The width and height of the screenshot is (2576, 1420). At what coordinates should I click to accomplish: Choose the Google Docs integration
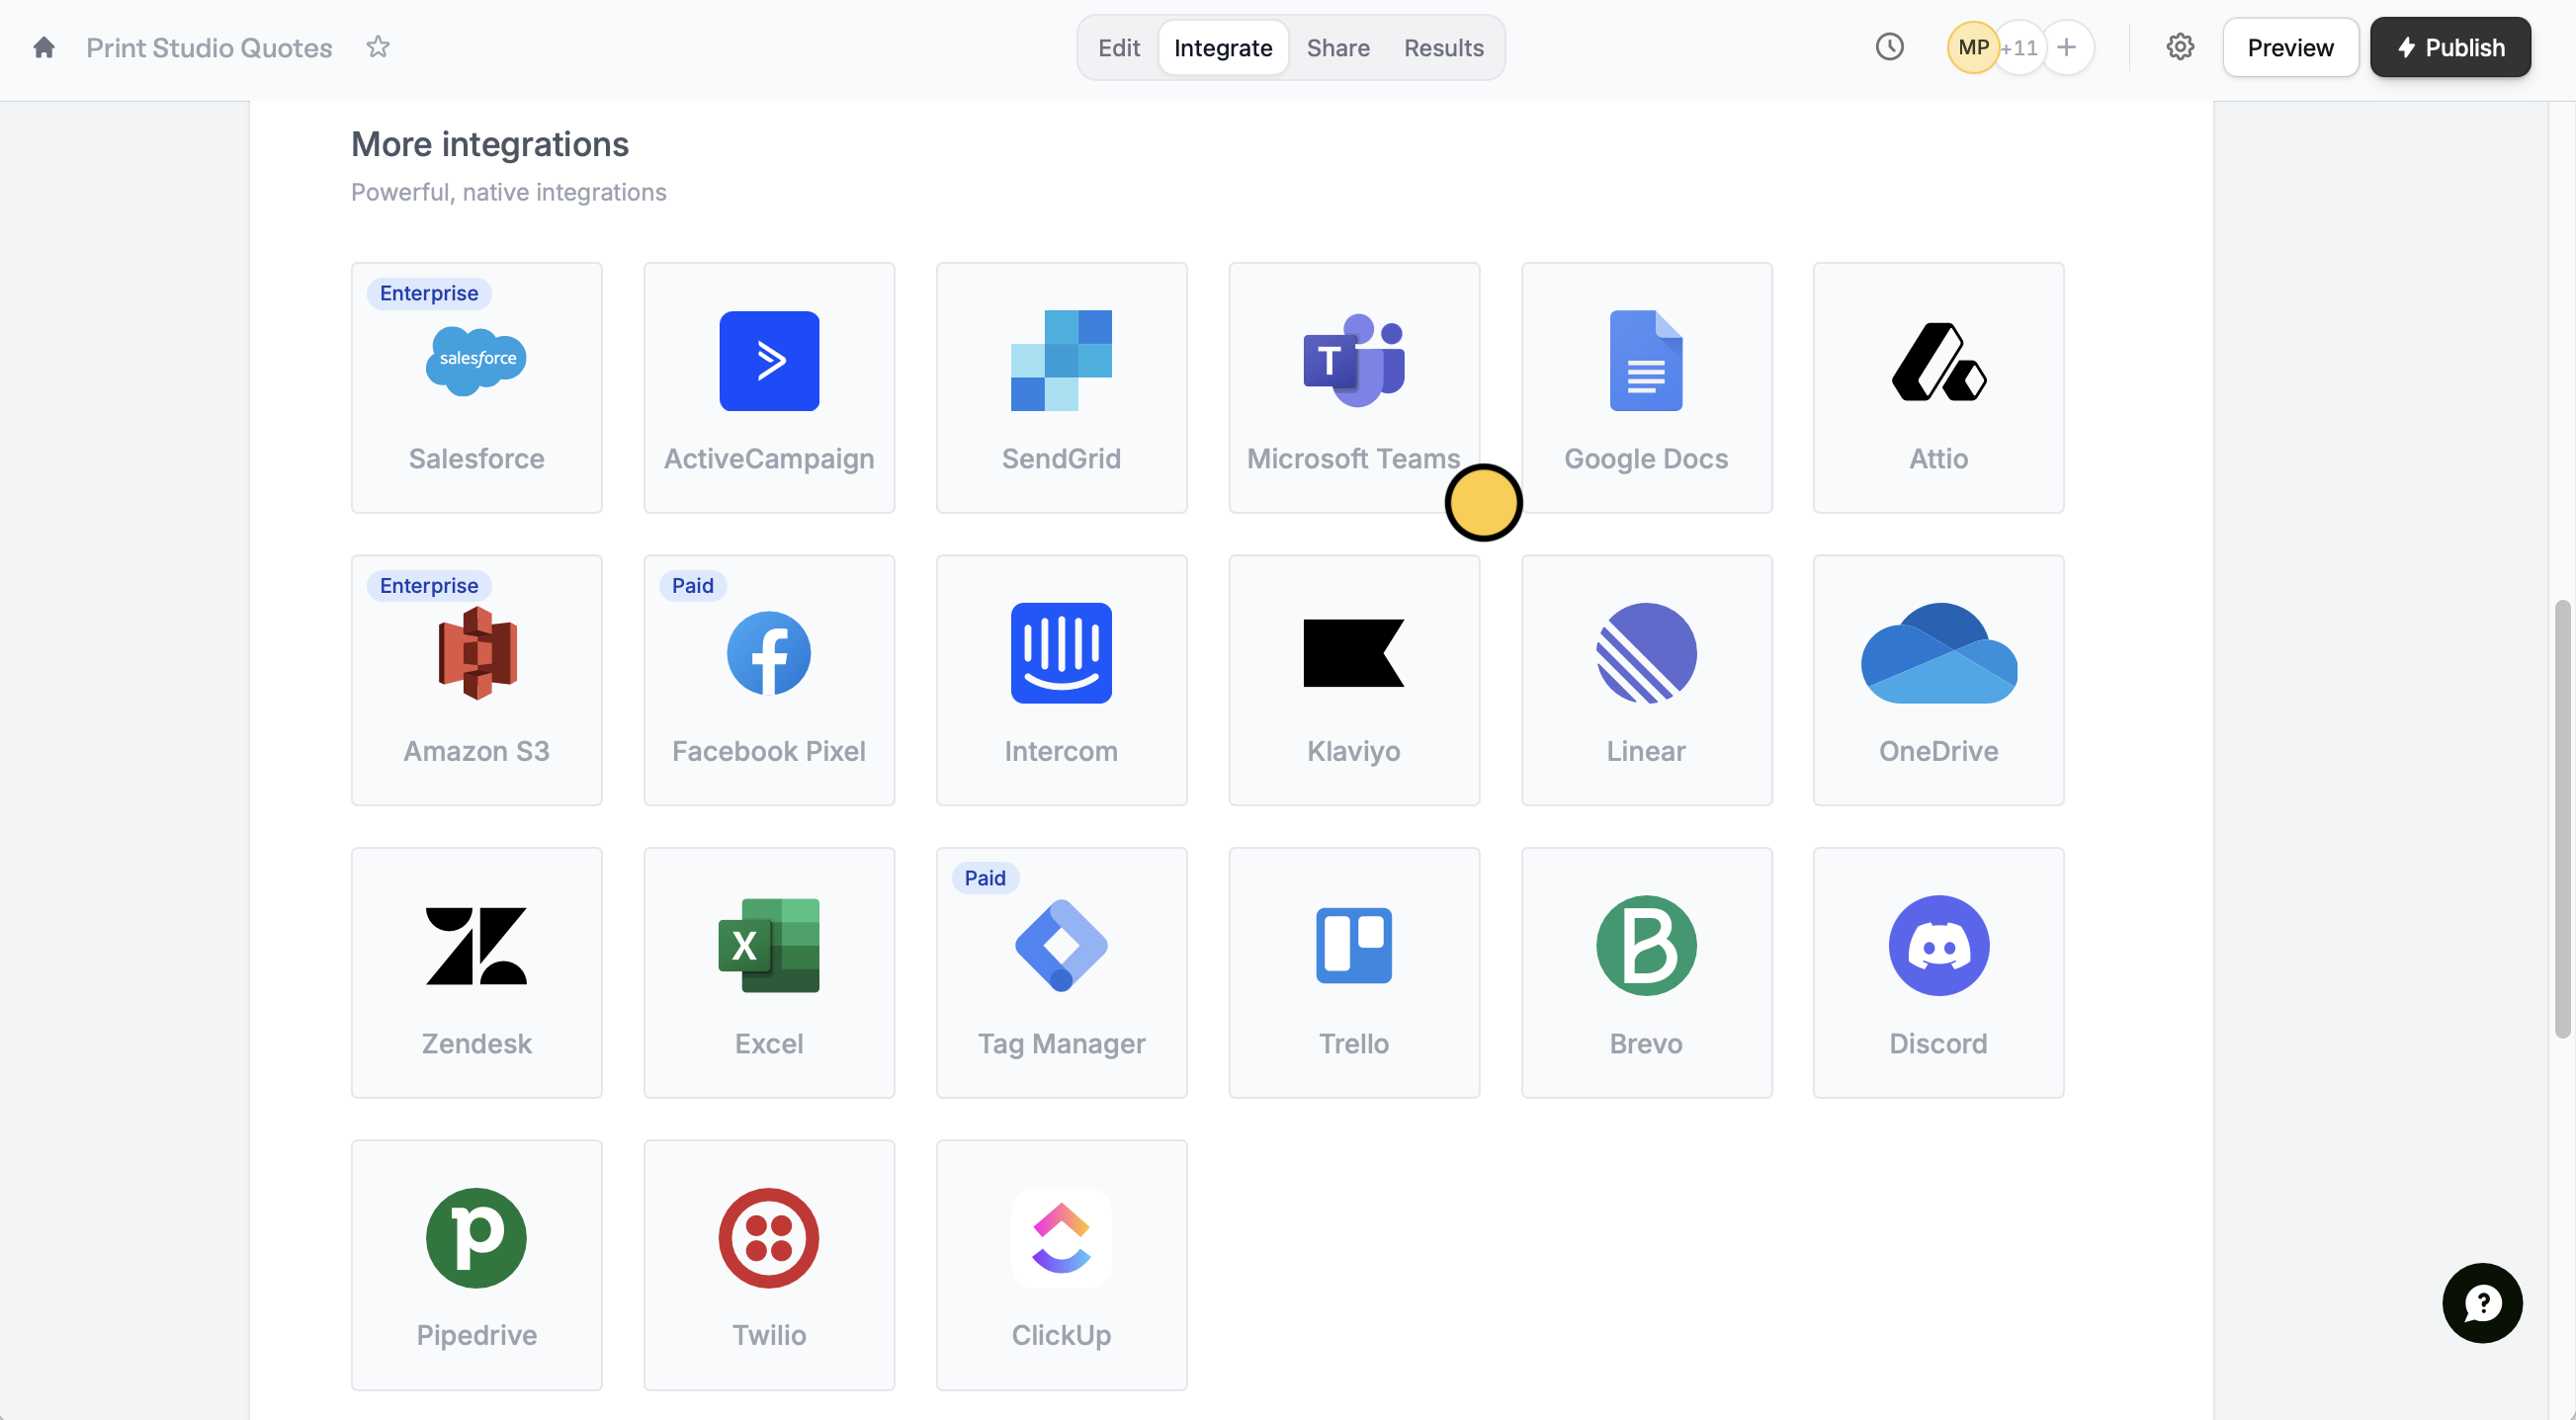point(1645,388)
